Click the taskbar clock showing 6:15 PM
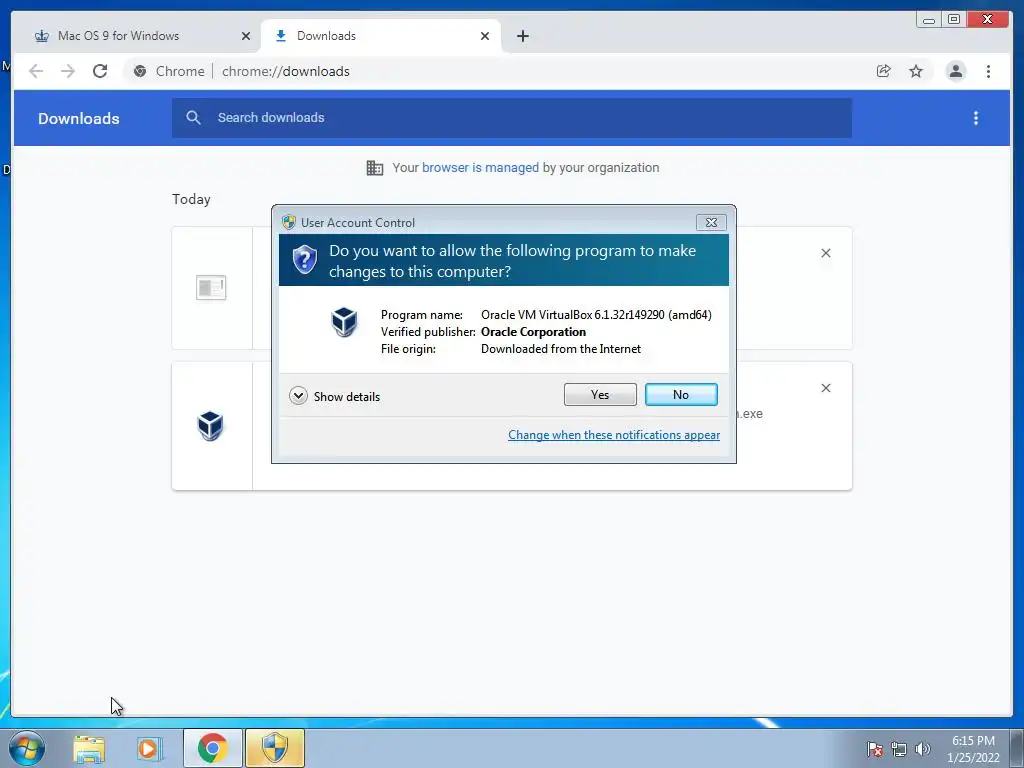1024x768 pixels. tap(973, 749)
